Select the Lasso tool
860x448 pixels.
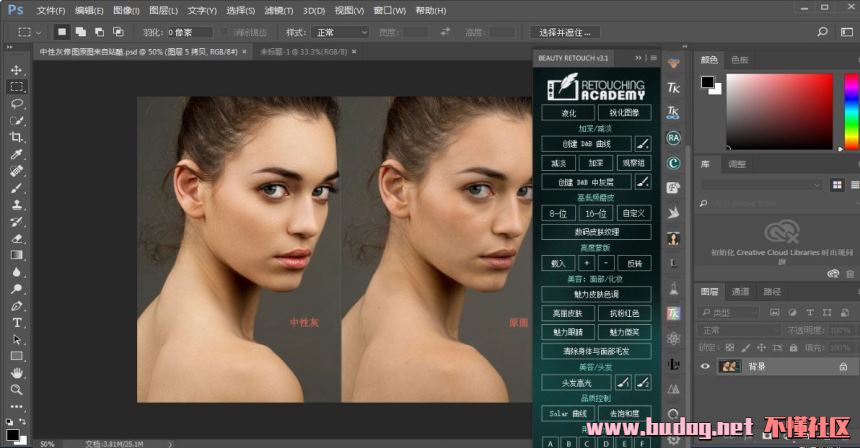click(17, 103)
